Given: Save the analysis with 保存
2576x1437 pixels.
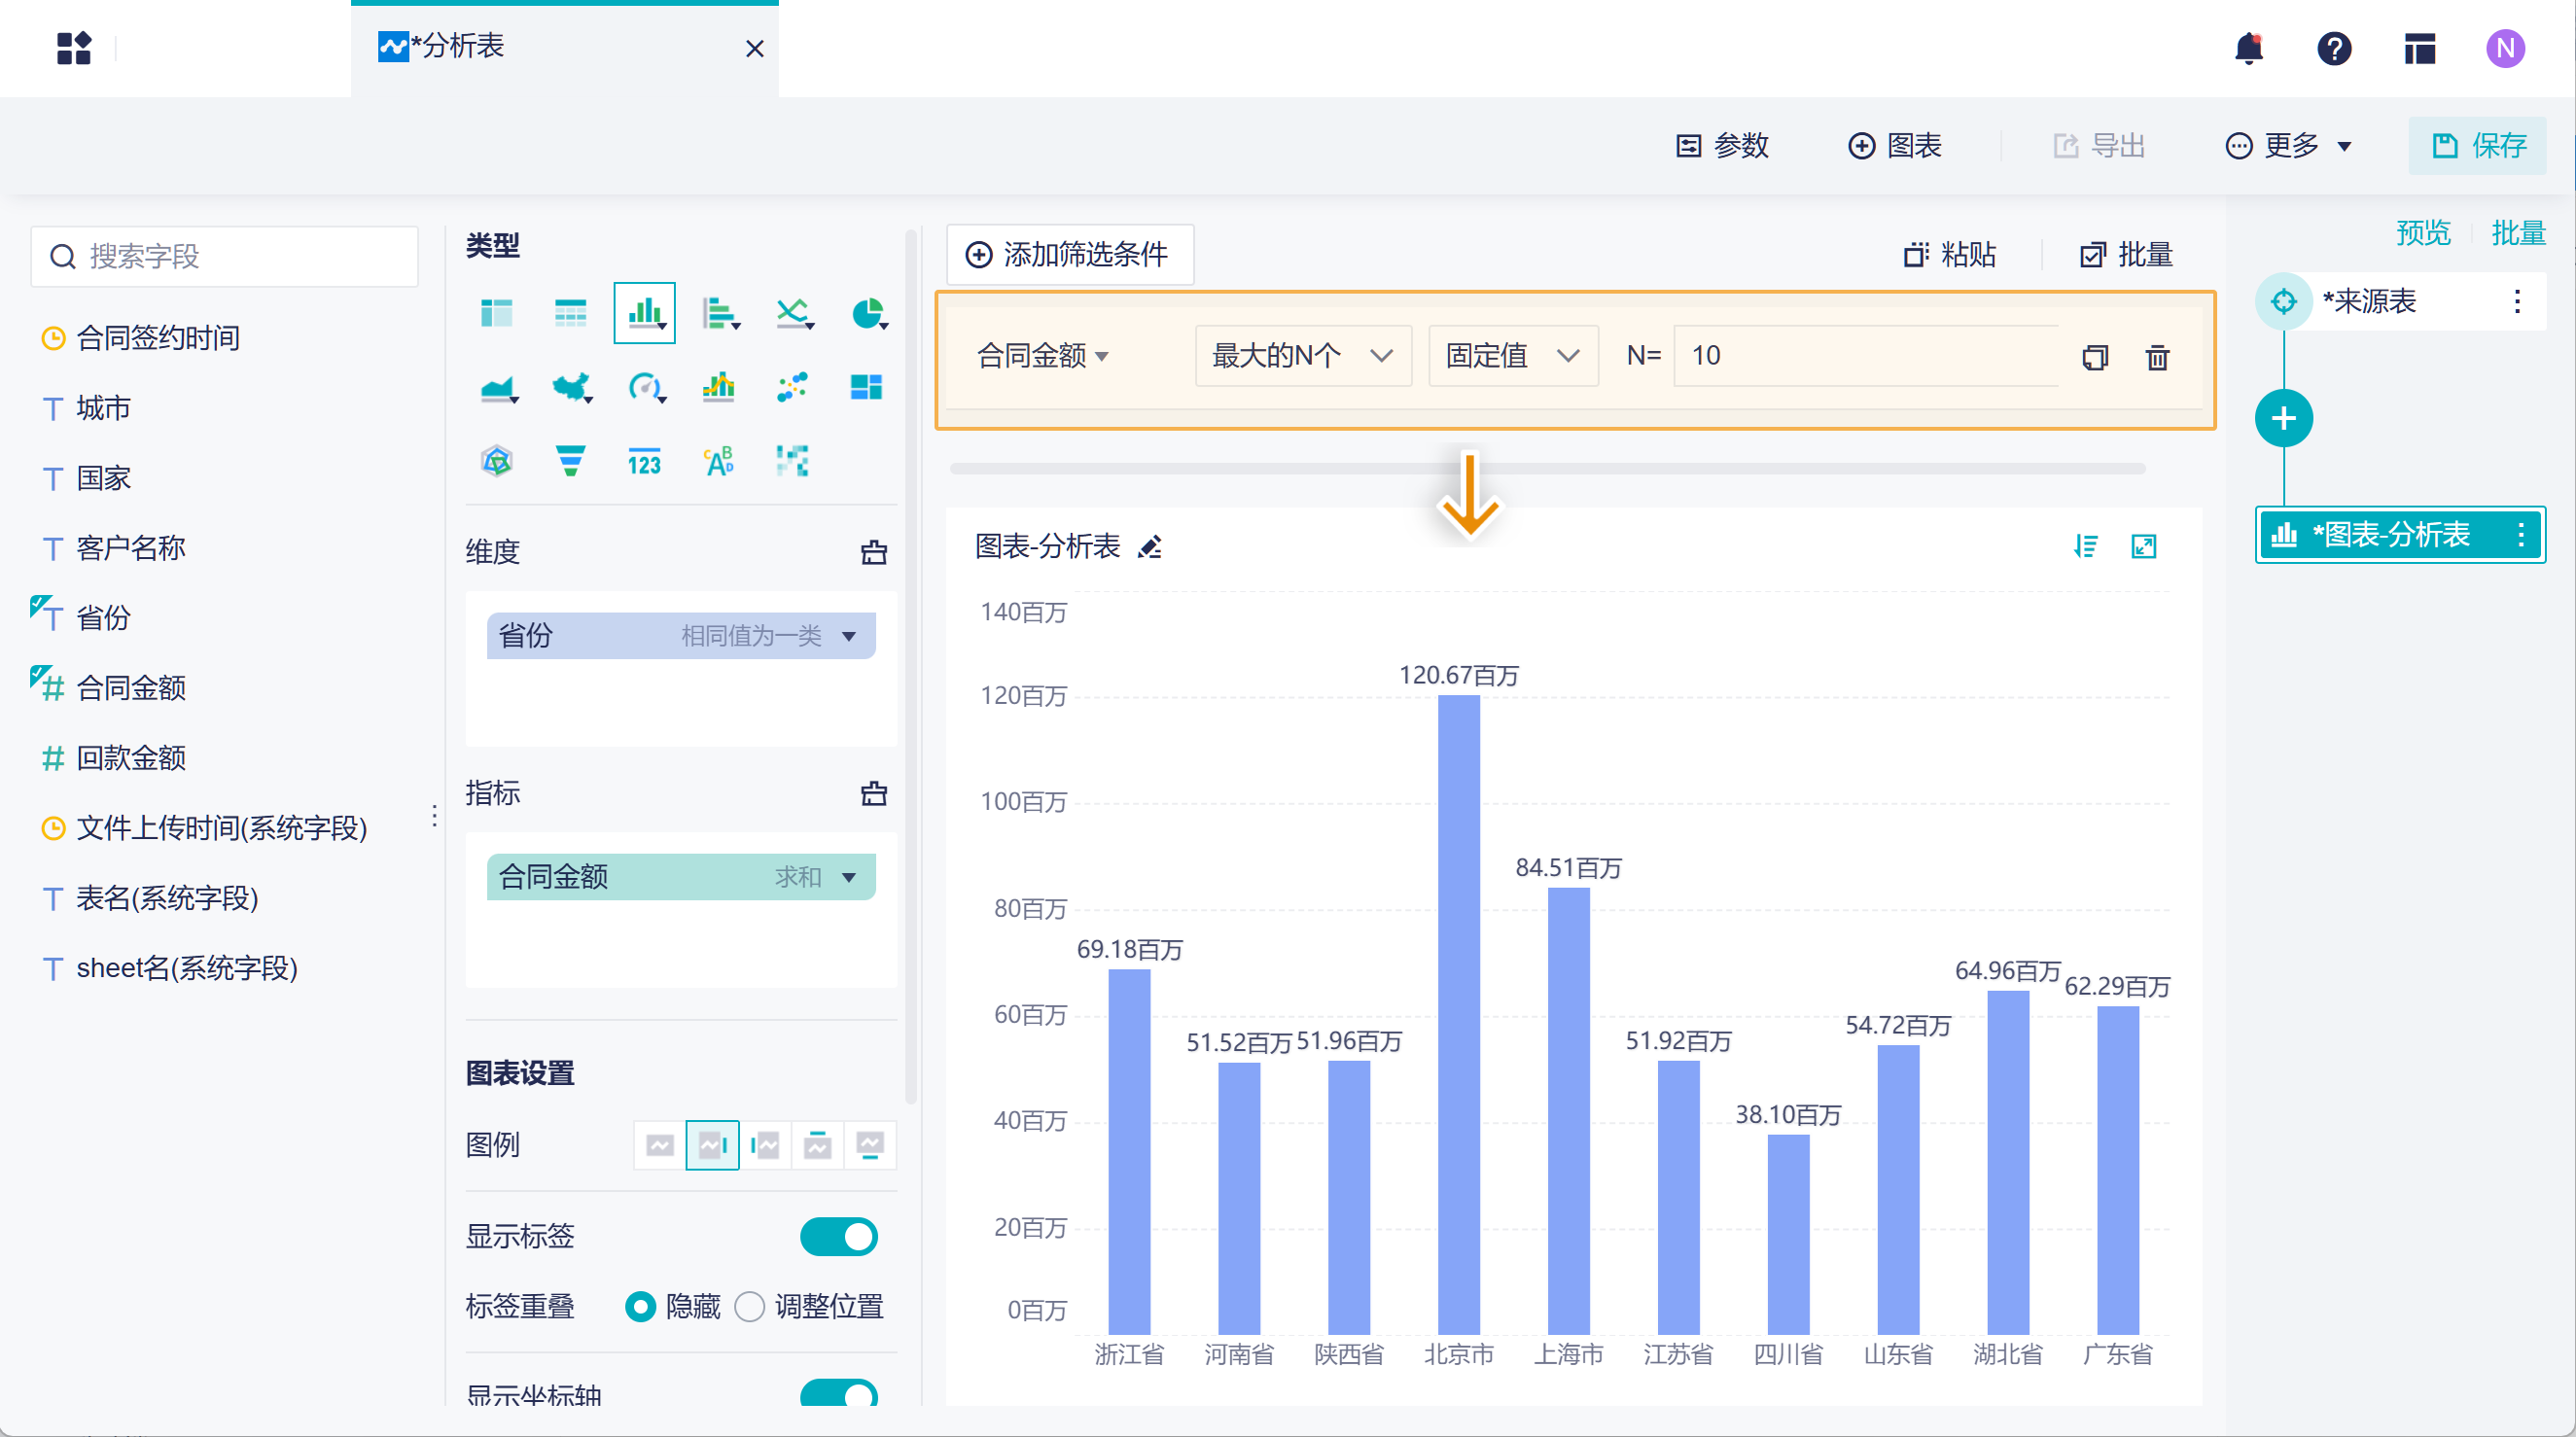Looking at the screenshot, I should coord(2477,146).
